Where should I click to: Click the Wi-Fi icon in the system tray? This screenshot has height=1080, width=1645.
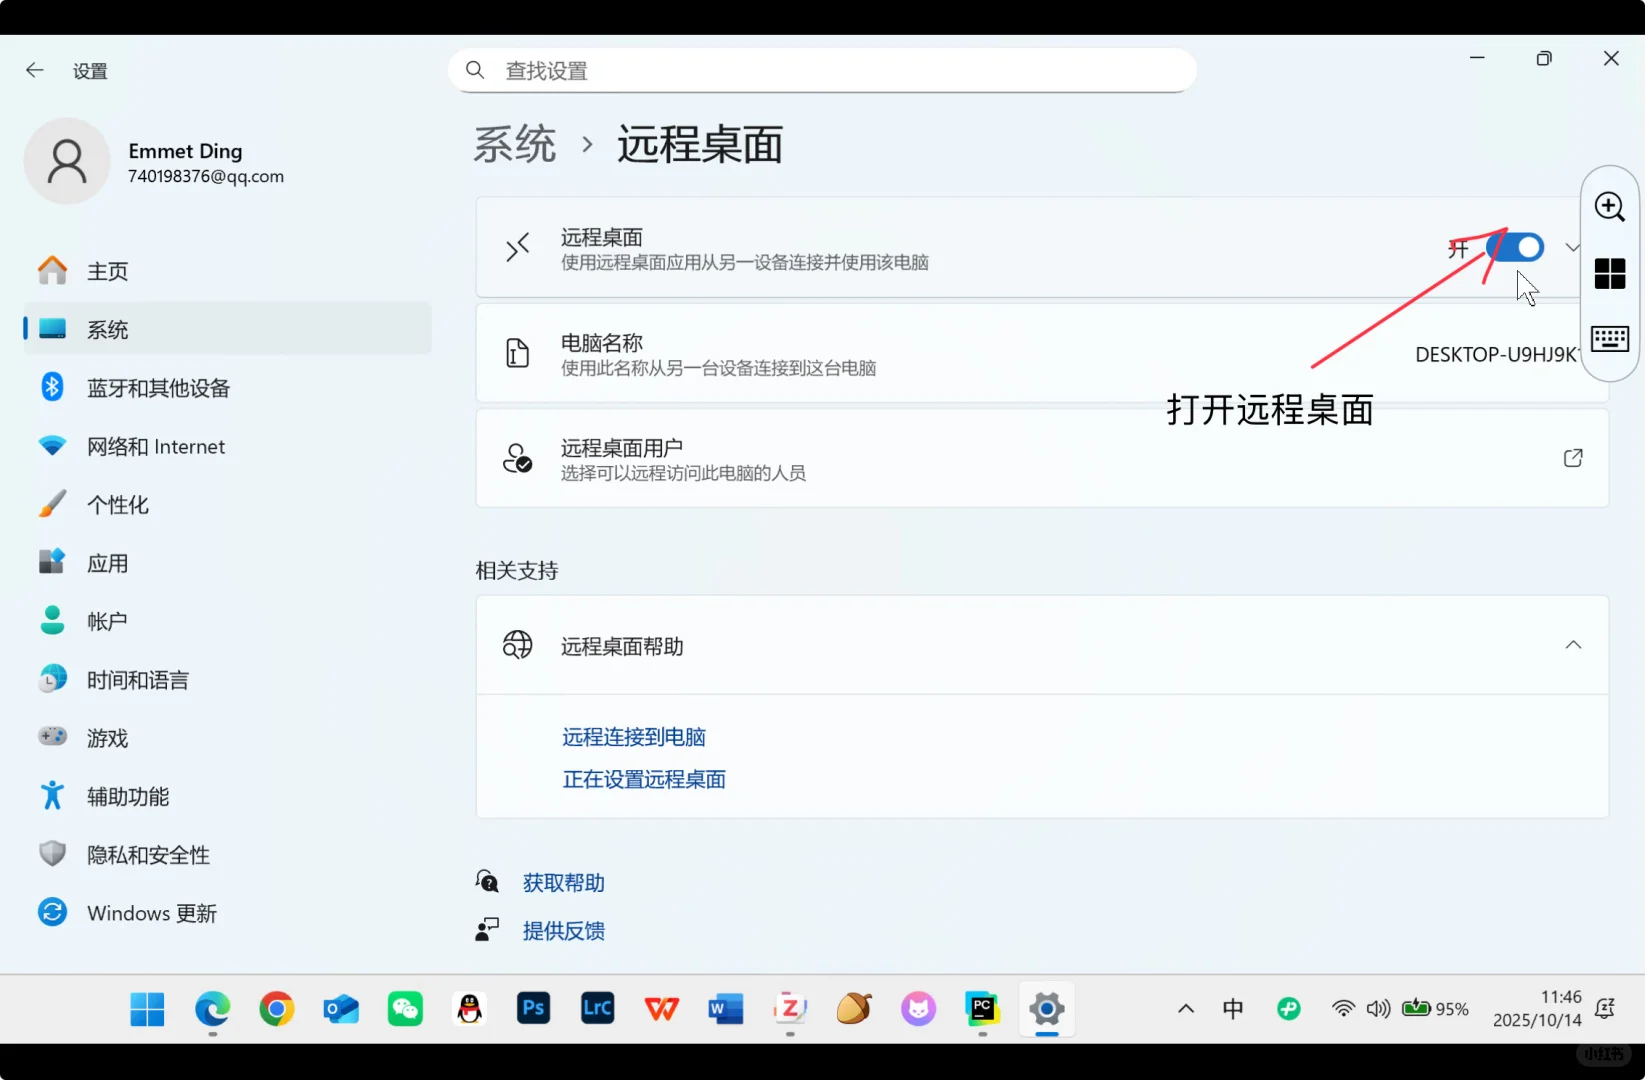coord(1342,1009)
